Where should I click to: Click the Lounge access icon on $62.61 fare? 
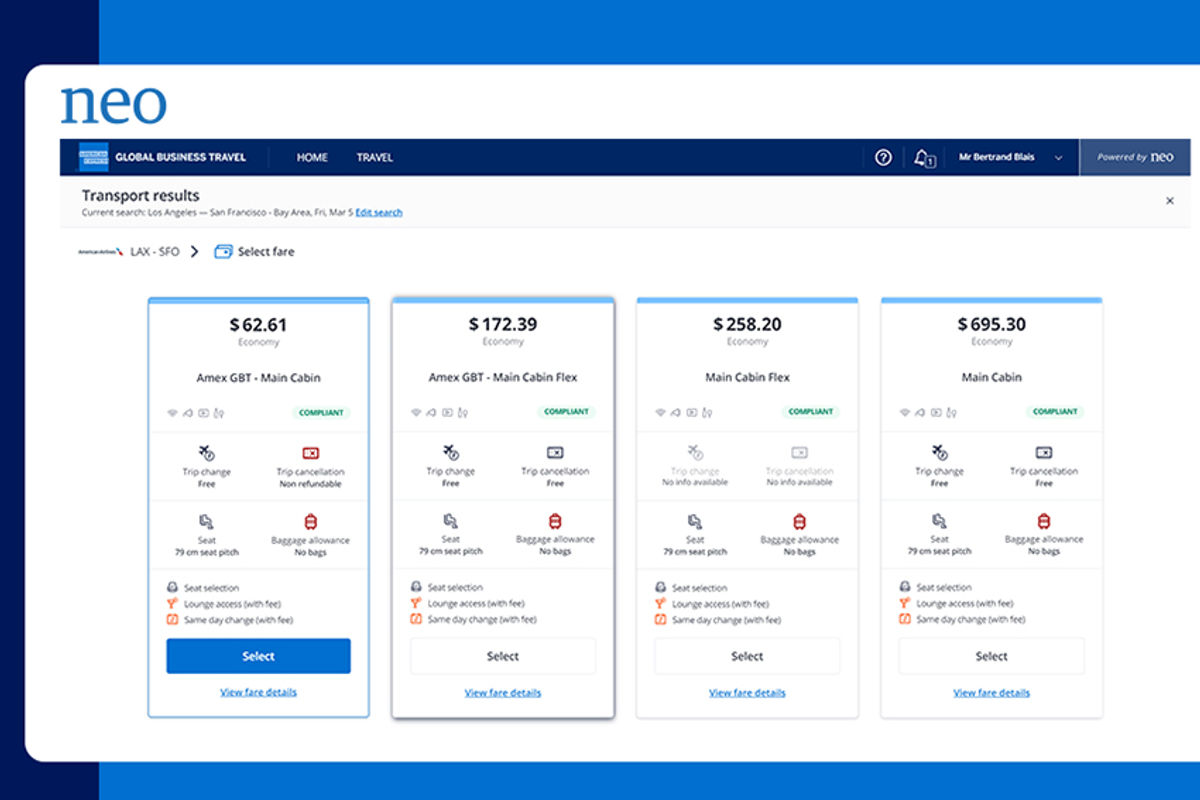click(173, 604)
